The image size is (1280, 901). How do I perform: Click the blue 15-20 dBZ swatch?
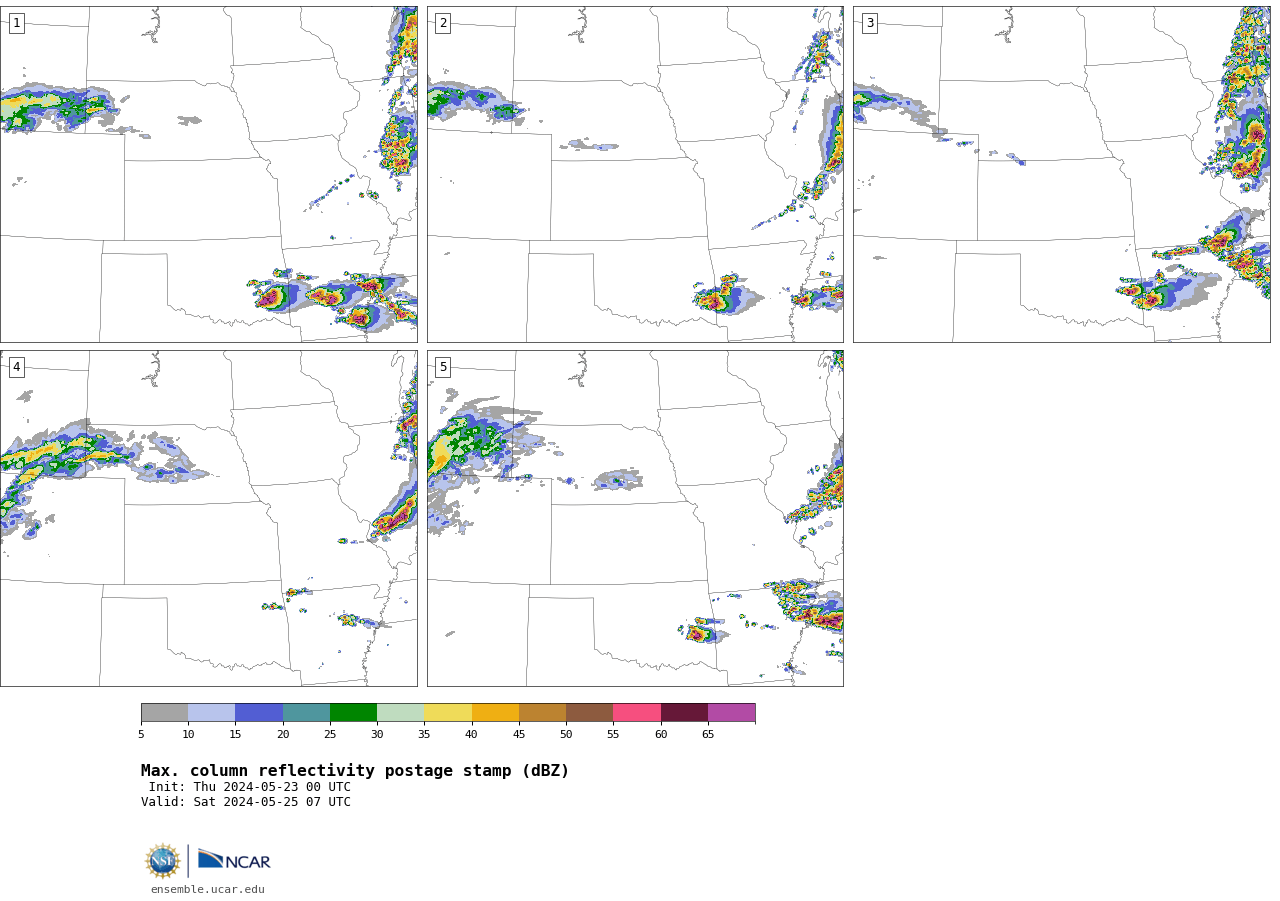(259, 712)
